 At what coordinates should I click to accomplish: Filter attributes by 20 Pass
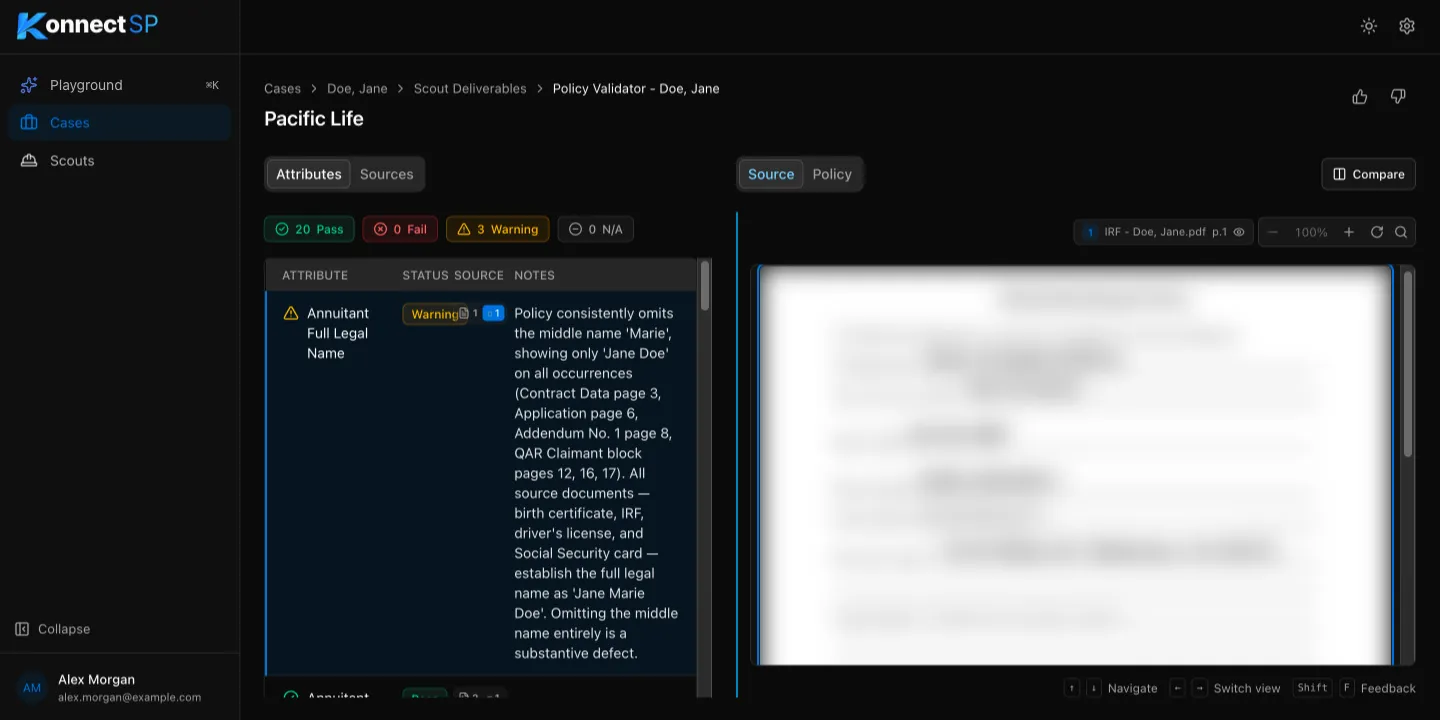[309, 229]
